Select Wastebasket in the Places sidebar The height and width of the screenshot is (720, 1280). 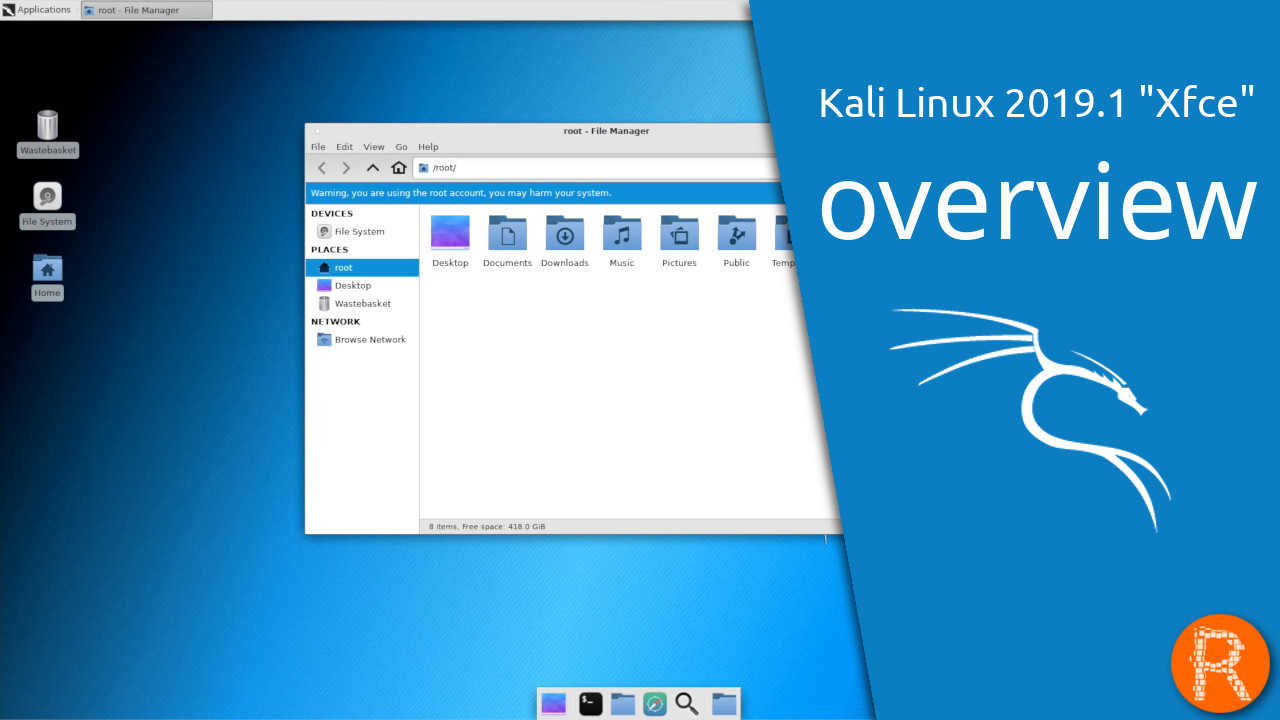pos(362,304)
